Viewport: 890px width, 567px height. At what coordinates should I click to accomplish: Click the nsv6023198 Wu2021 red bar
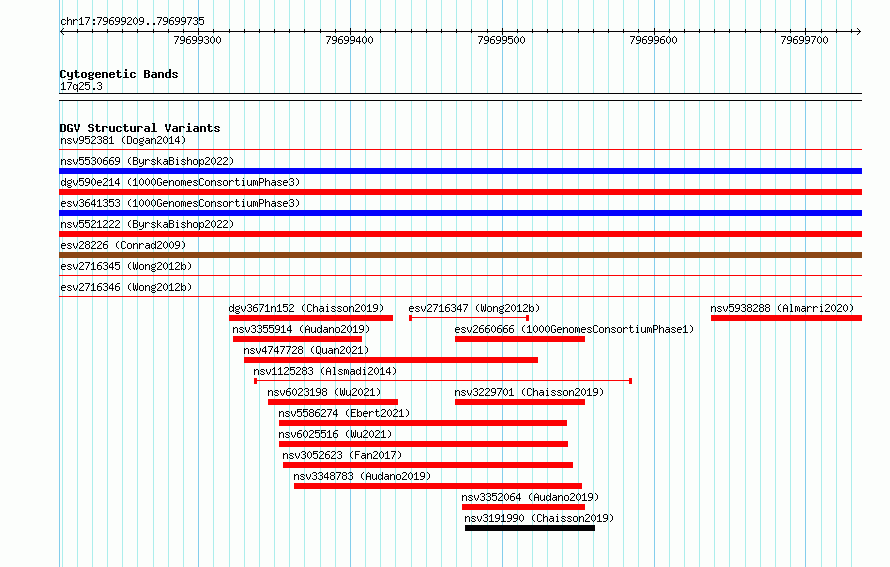(x=333, y=402)
